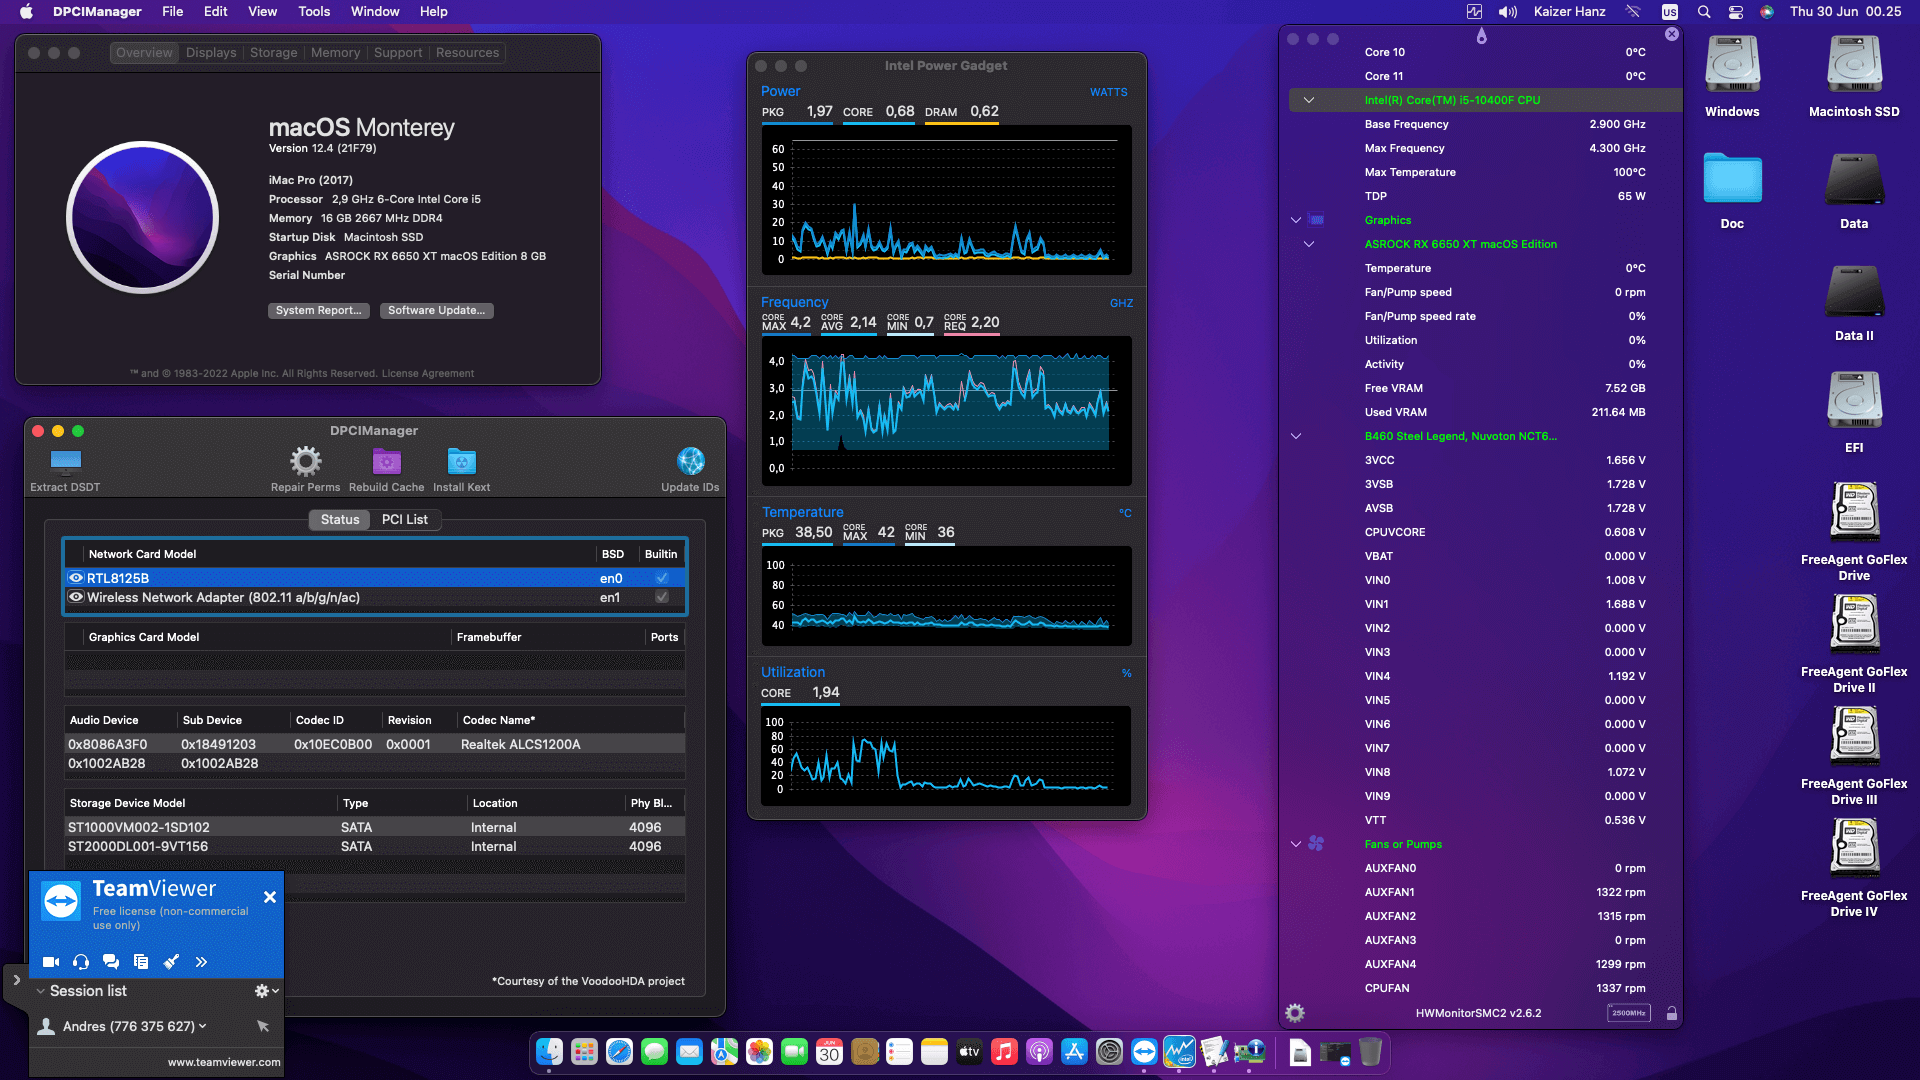Click TeamViewer whiteboard brush icon
The image size is (1920, 1080).
coord(171,962)
